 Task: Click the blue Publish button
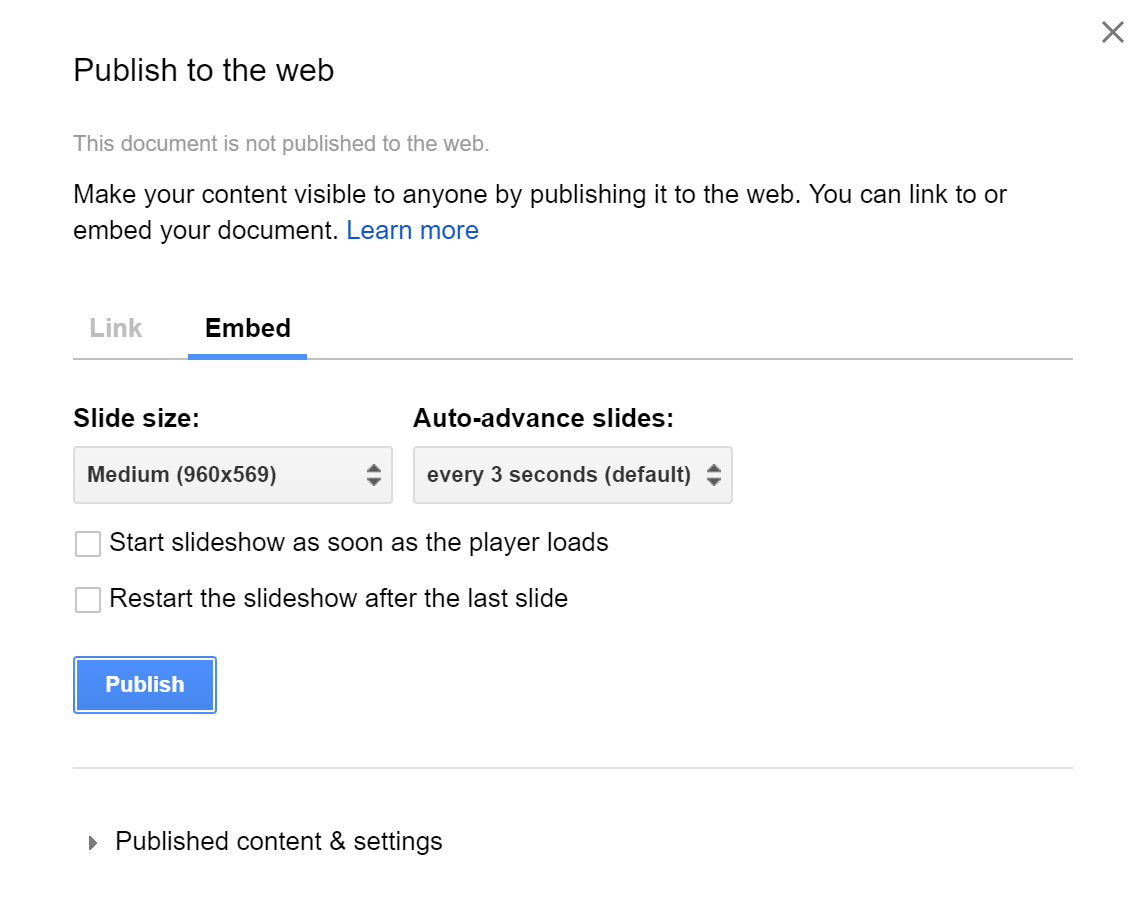pyautogui.click(x=145, y=685)
